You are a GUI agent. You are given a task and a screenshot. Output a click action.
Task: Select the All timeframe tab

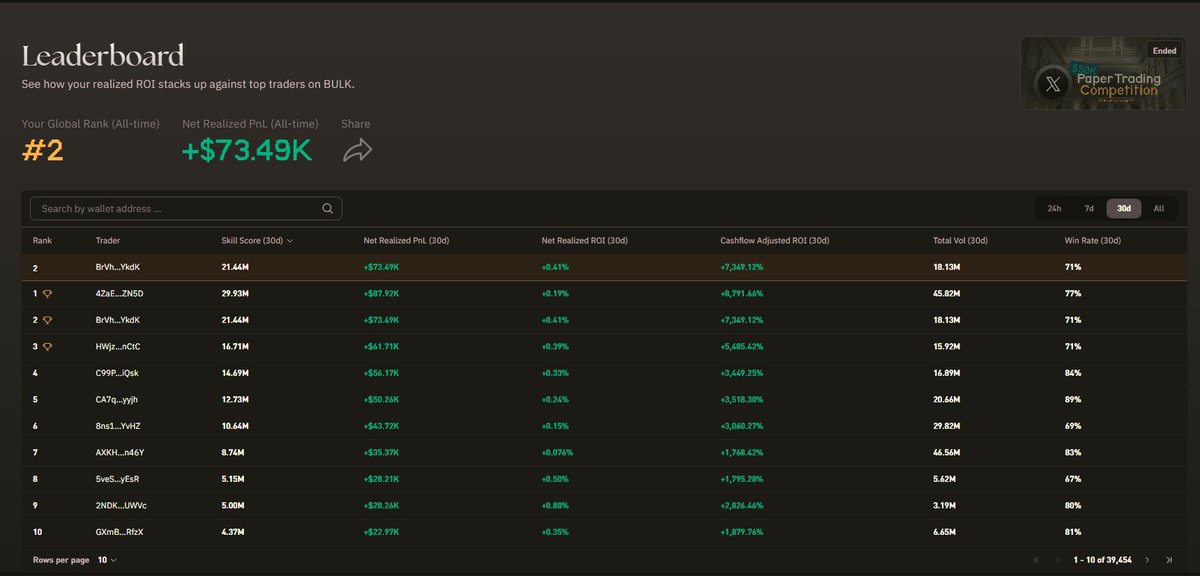tap(1159, 209)
